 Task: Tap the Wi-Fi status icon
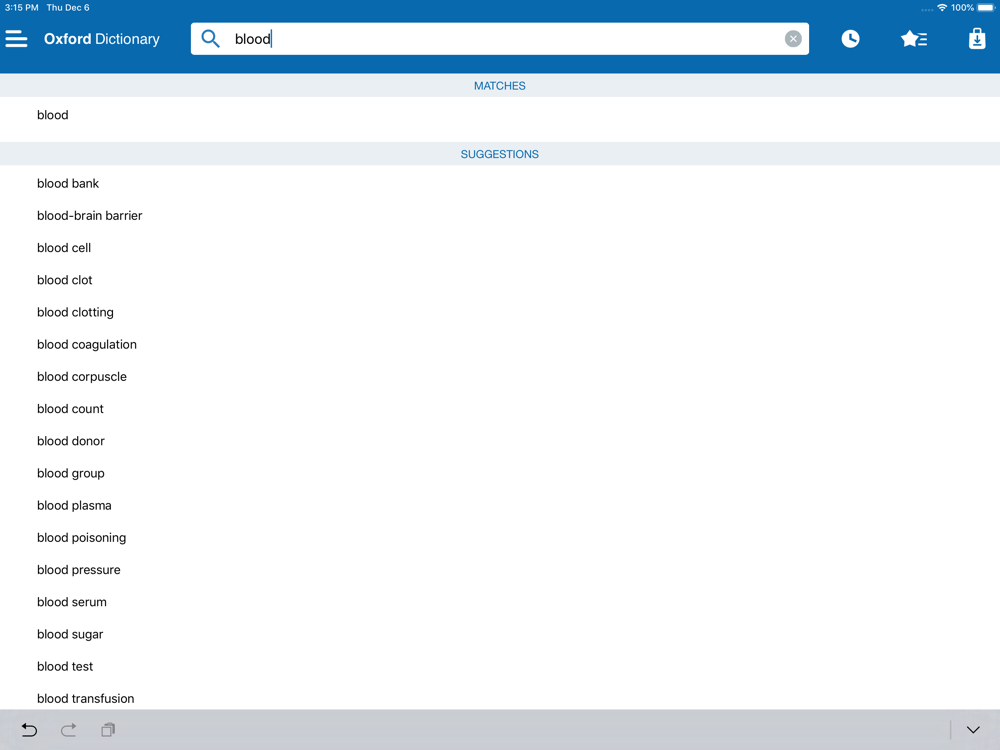(x=941, y=8)
